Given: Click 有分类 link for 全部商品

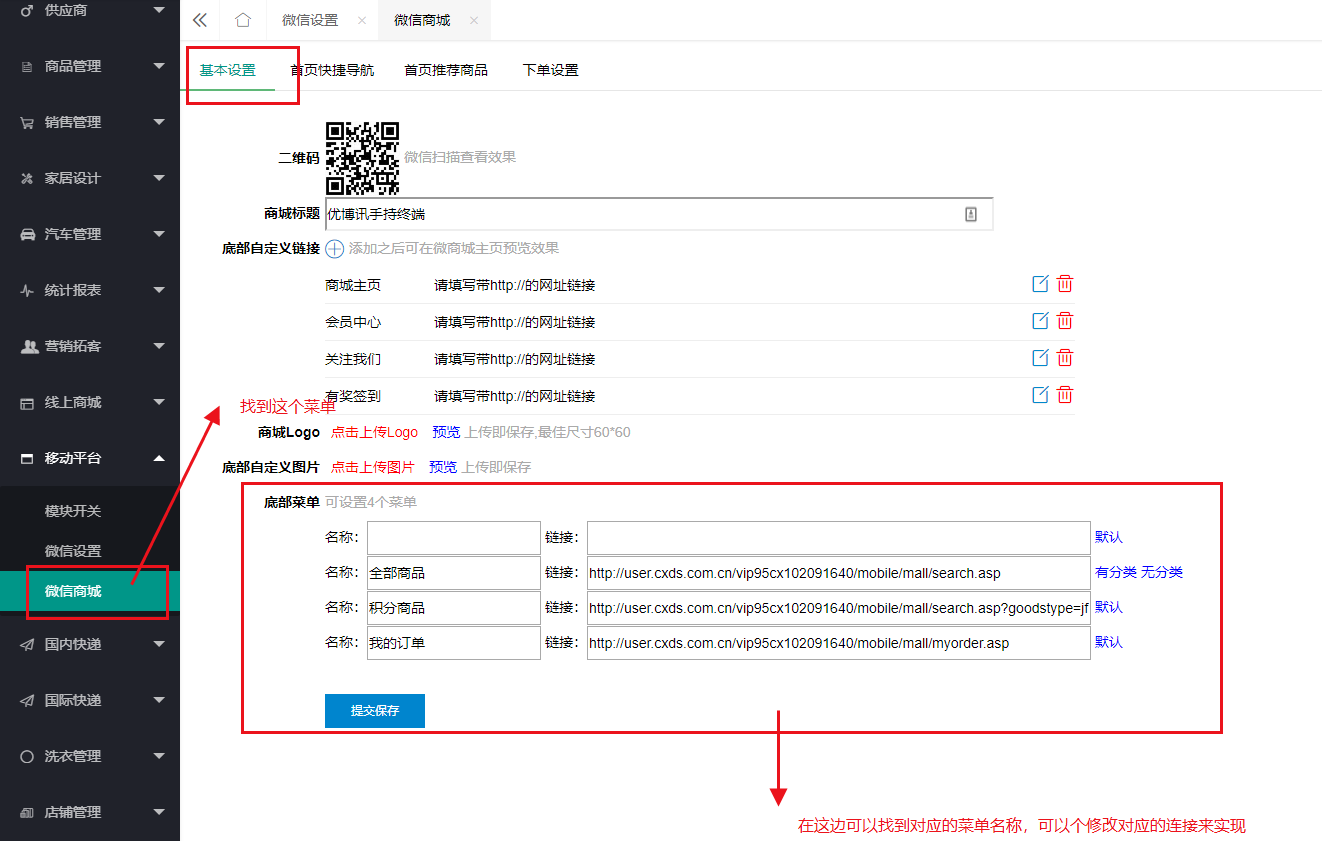Looking at the screenshot, I should (1116, 572).
